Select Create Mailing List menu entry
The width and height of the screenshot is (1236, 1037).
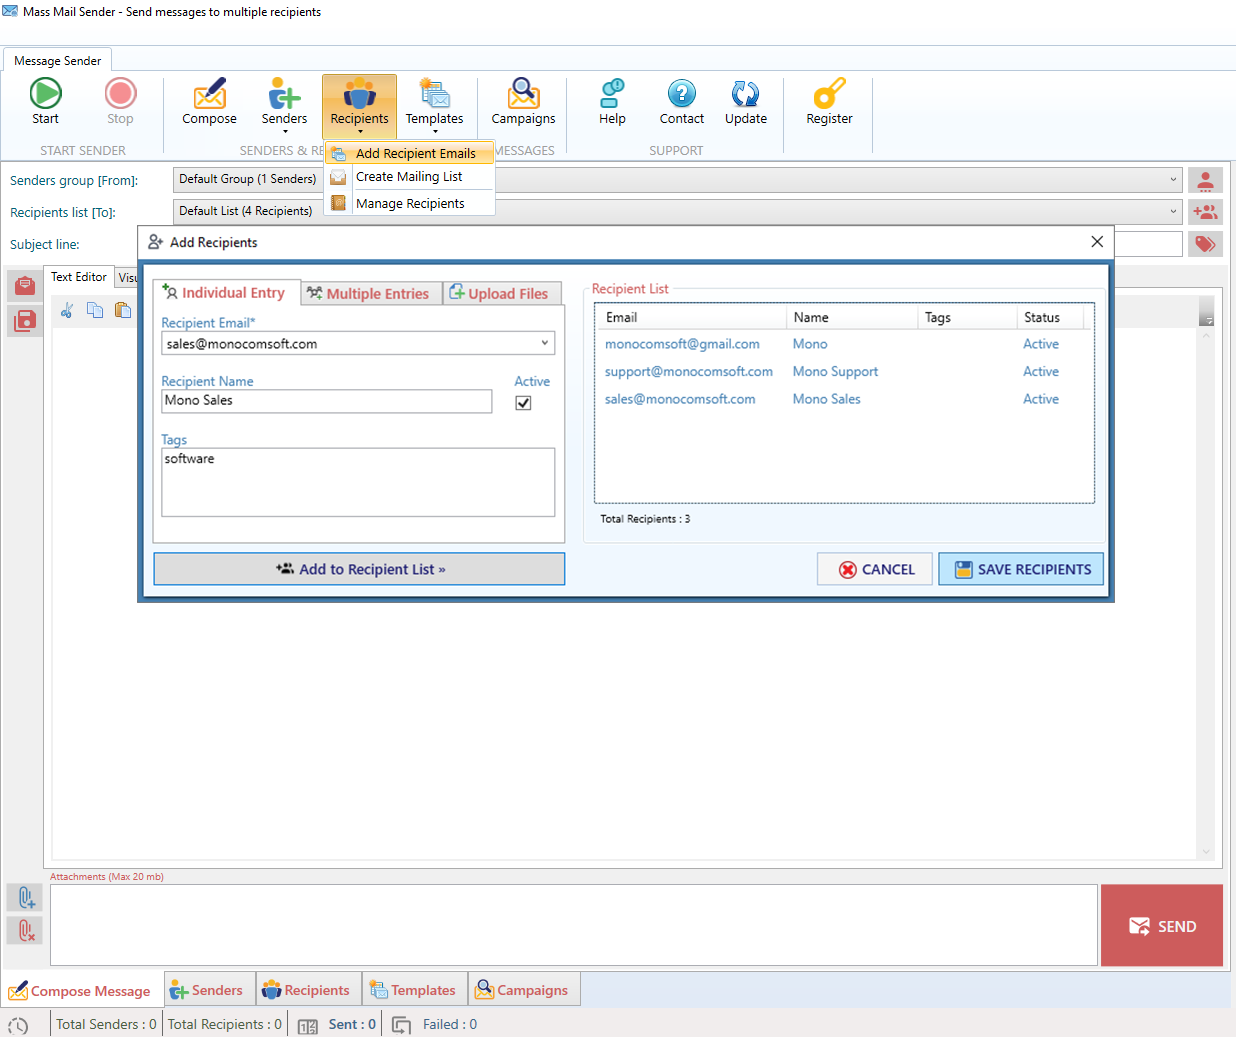410,177
